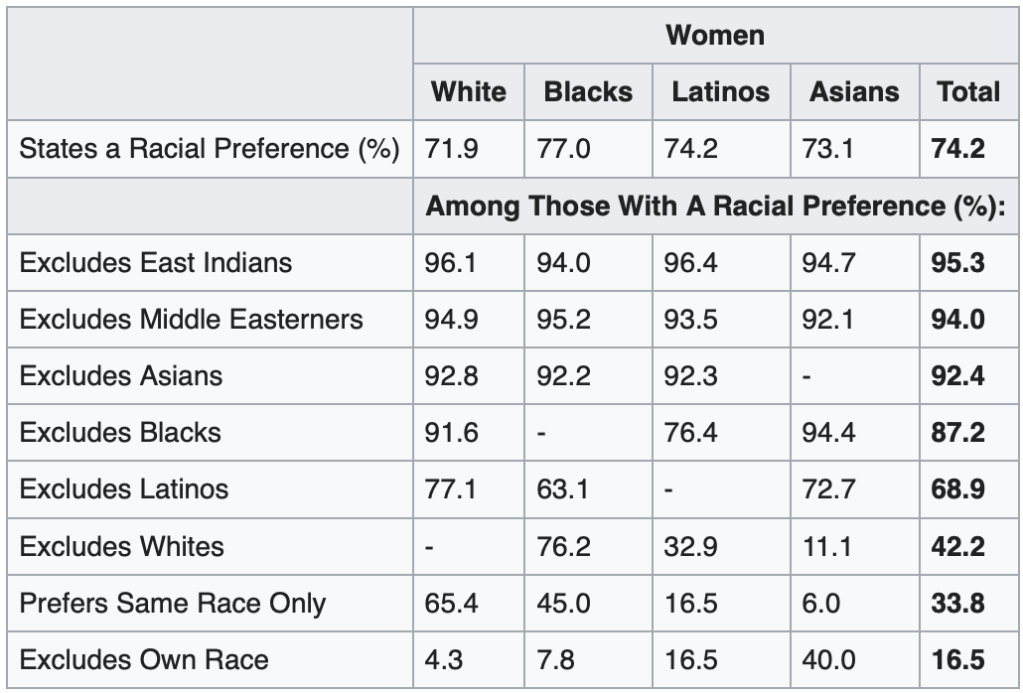Image resolution: width=1023 pixels, height=693 pixels.
Task: Select the Total column header
Action: coord(968,93)
